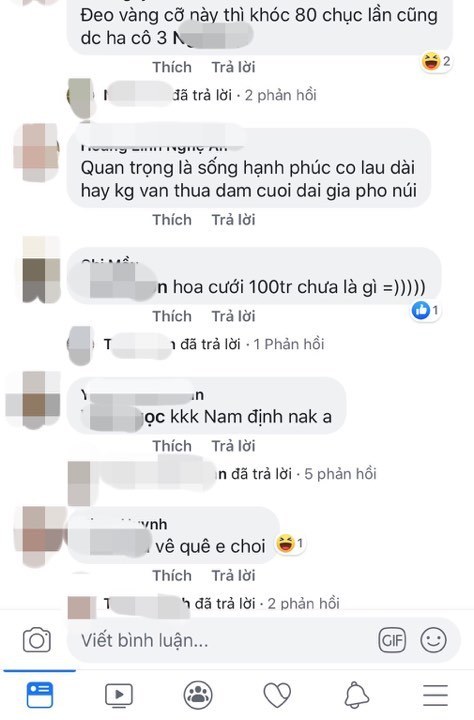
Task: Open the Notifications bell tab
Action: click(356, 695)
